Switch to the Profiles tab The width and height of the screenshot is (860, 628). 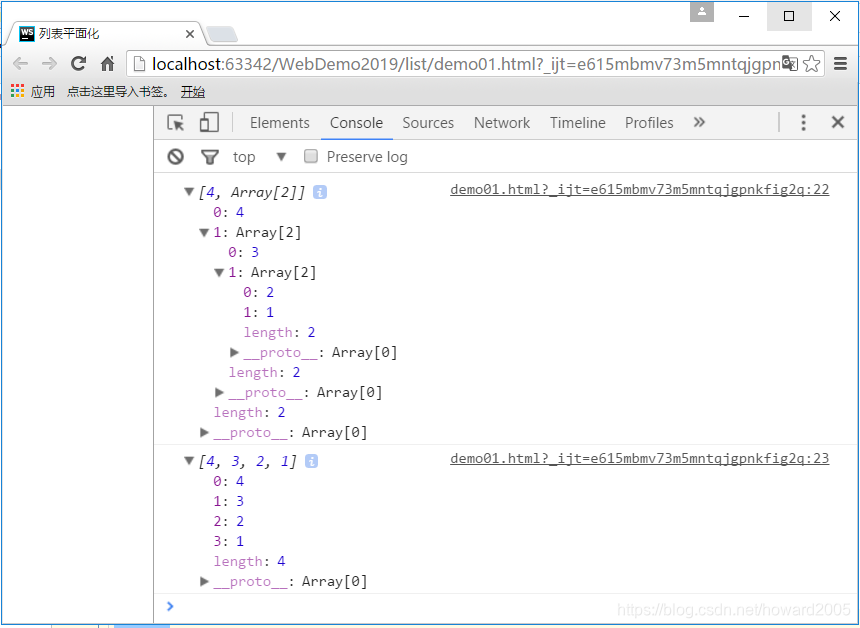[649, 123]
